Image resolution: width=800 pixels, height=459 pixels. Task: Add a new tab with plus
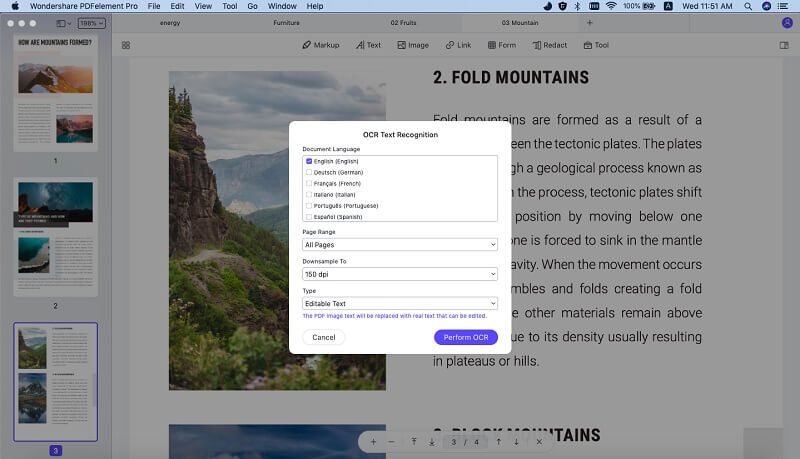pyautogui.click(x=589, y=23)
